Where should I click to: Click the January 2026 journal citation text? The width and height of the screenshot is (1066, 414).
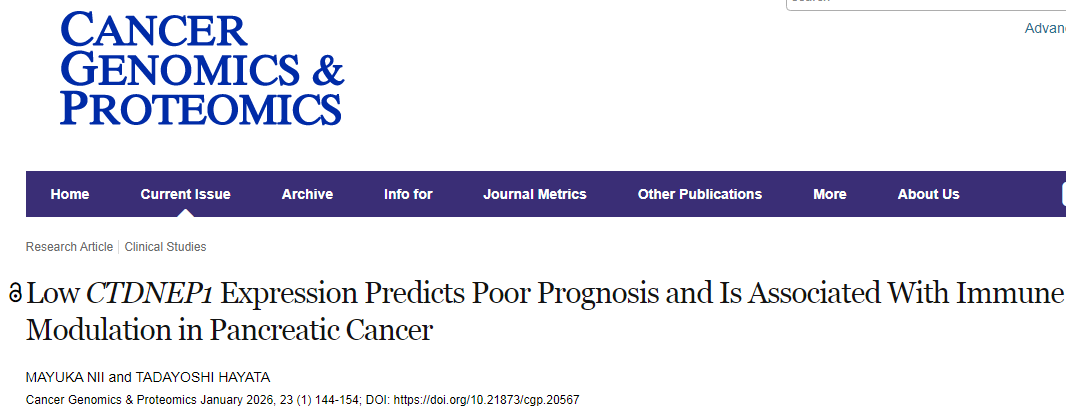pyautogui.click(x=180, y=400)
